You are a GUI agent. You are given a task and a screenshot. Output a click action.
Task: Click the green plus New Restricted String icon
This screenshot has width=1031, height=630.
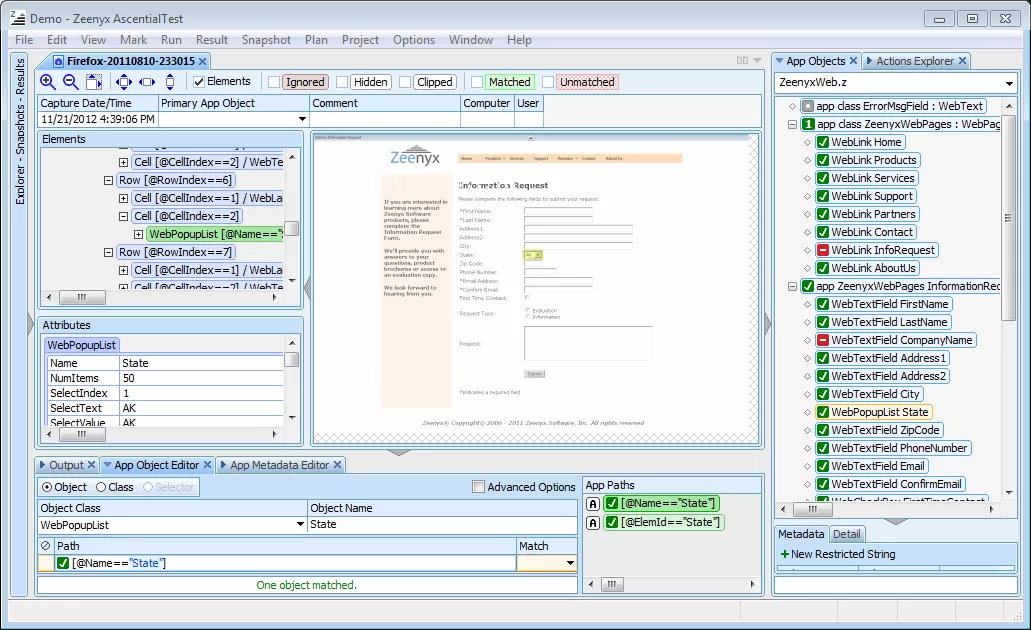coord(784,554)
